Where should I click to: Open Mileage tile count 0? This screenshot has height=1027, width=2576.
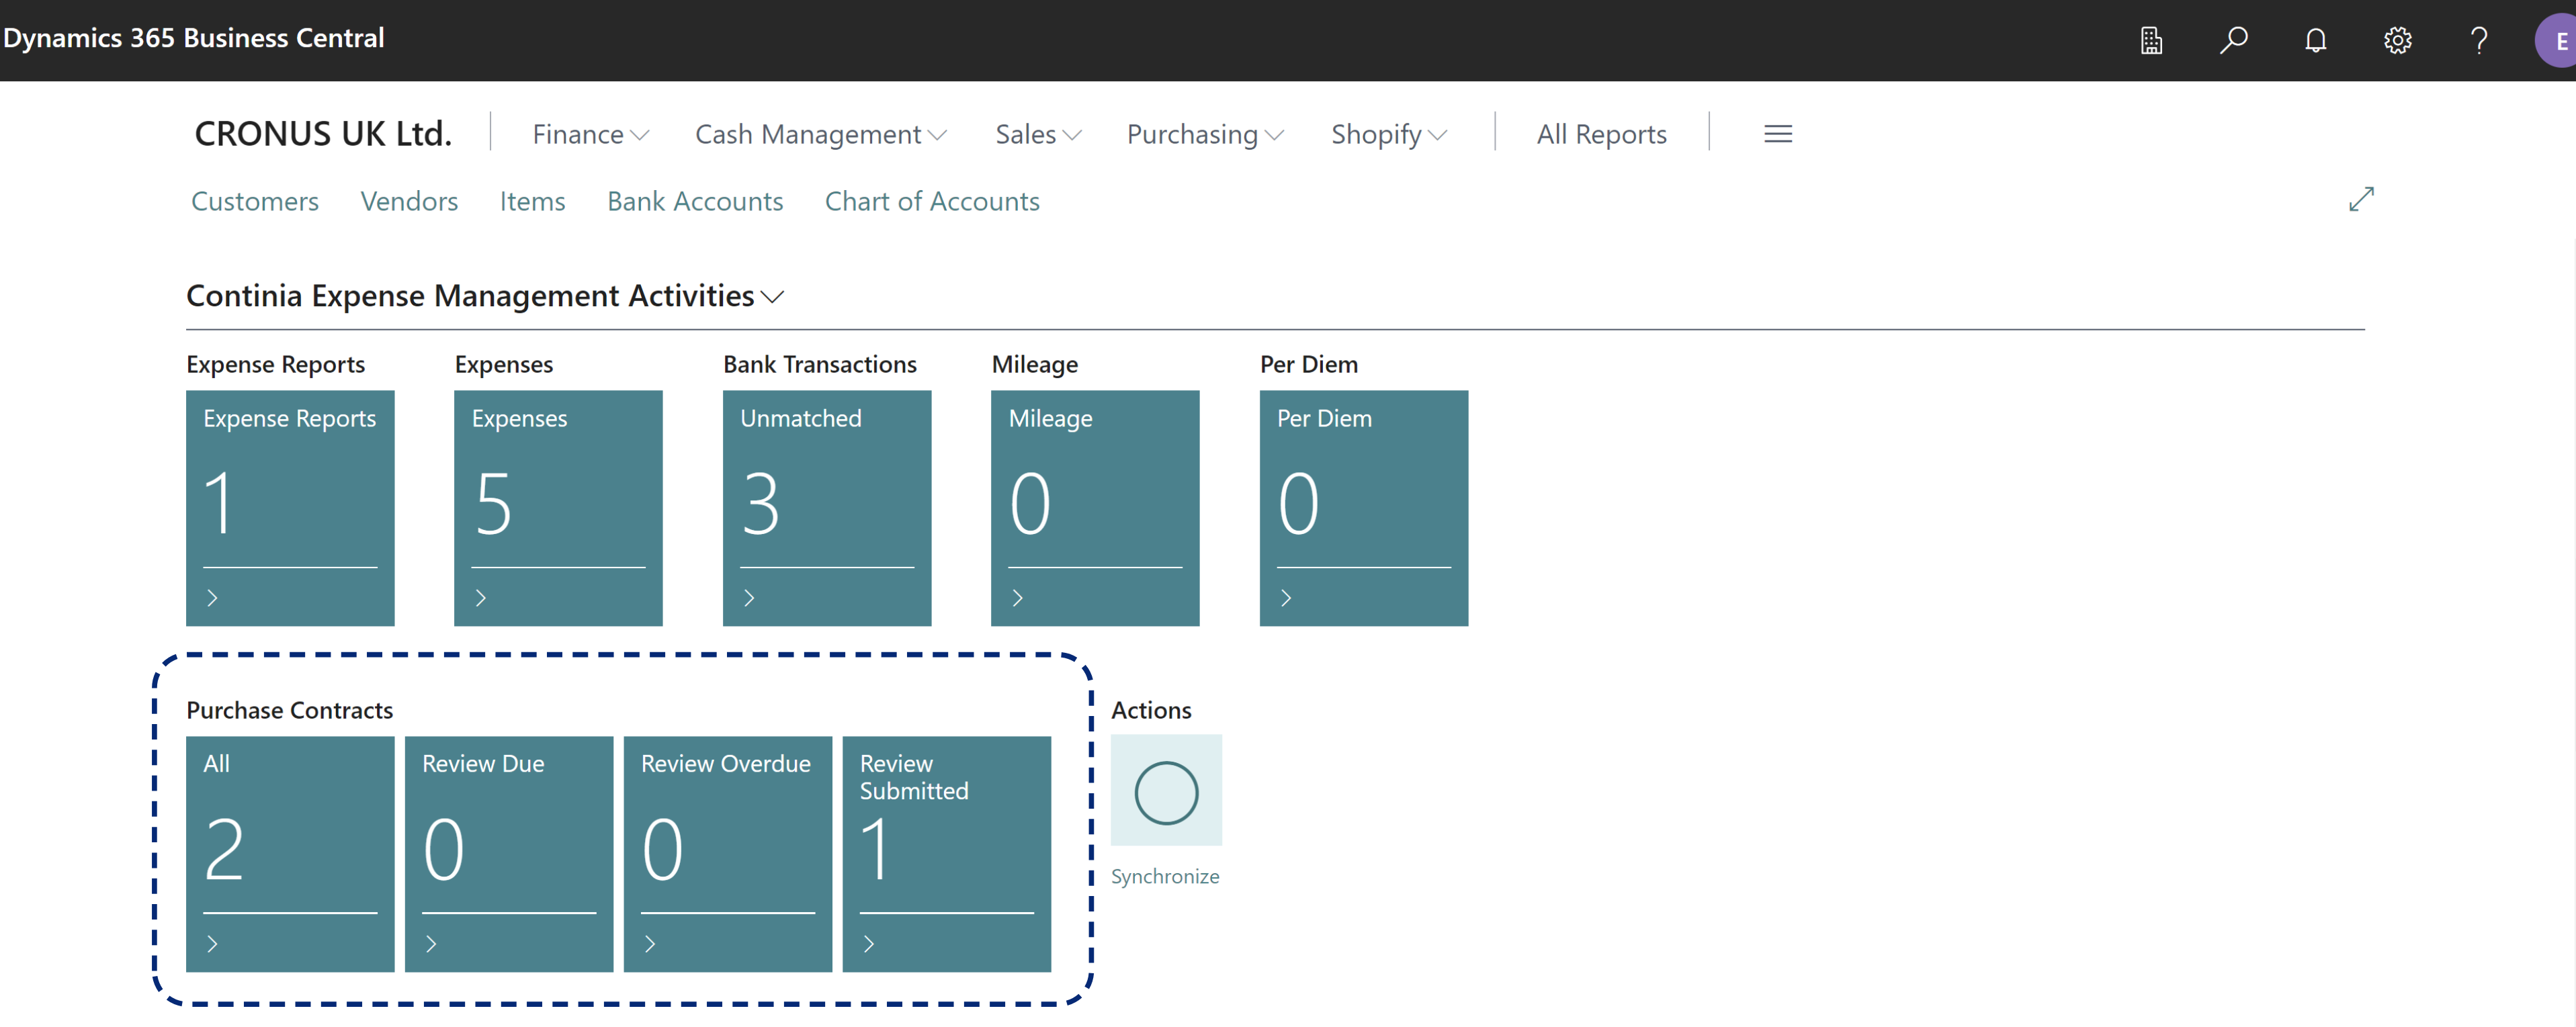[1095, 508]
